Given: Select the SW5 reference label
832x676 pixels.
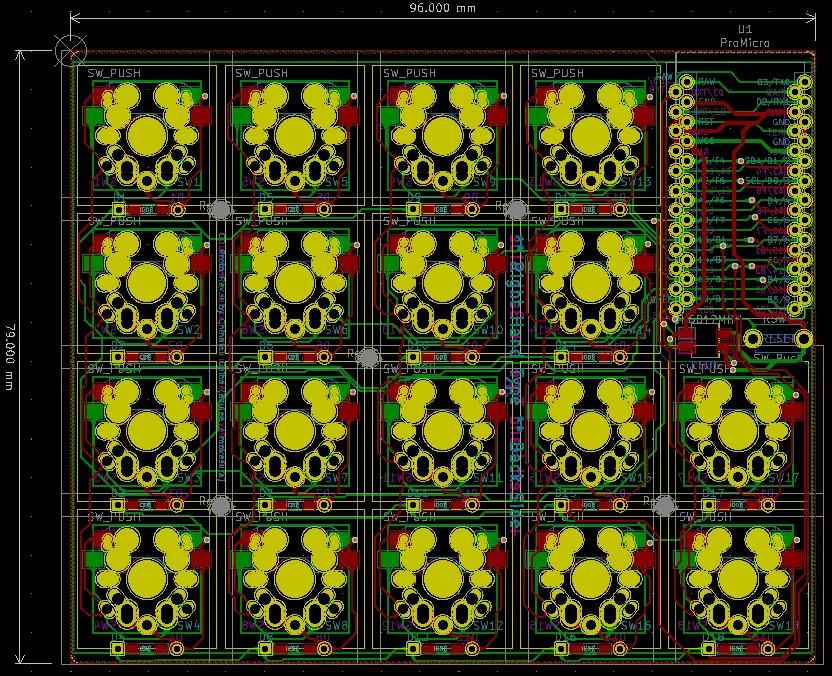Looking at the screenshot, I should (x=337, y=182).
